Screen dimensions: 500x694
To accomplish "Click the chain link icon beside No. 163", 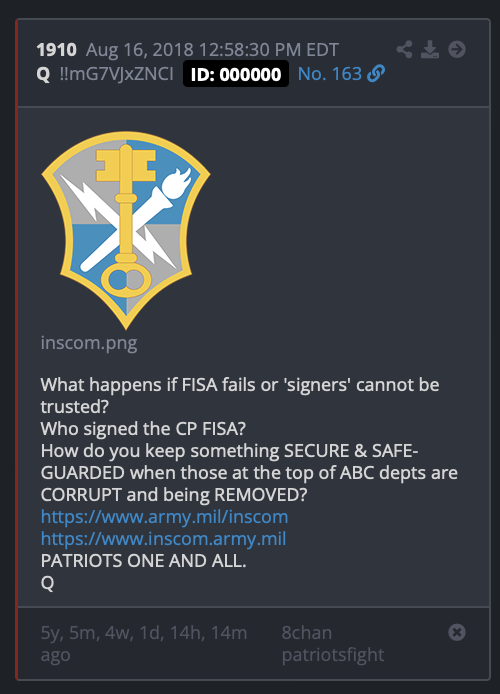I will click(376, 73).
